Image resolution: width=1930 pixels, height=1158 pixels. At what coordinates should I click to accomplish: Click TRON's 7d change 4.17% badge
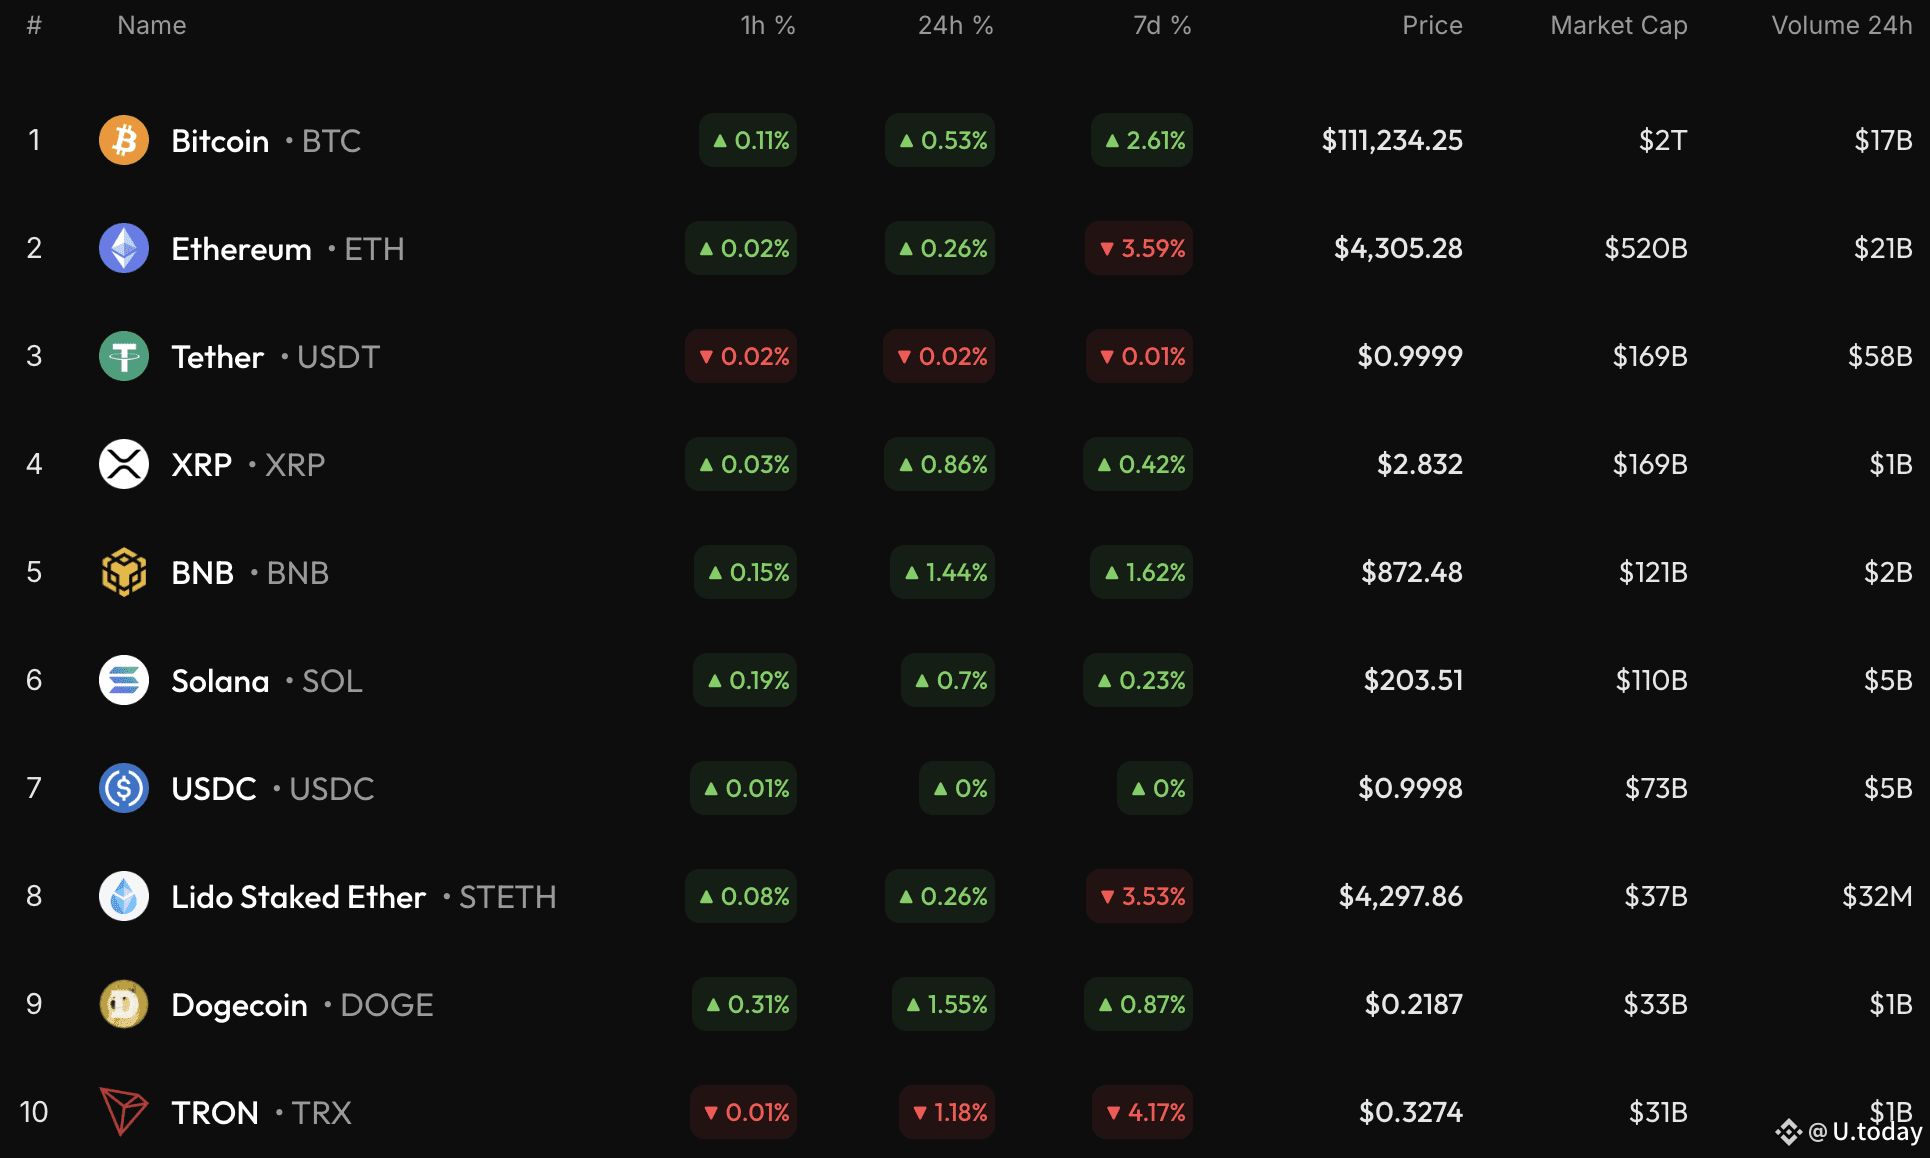click(x=1142, y=1112)
